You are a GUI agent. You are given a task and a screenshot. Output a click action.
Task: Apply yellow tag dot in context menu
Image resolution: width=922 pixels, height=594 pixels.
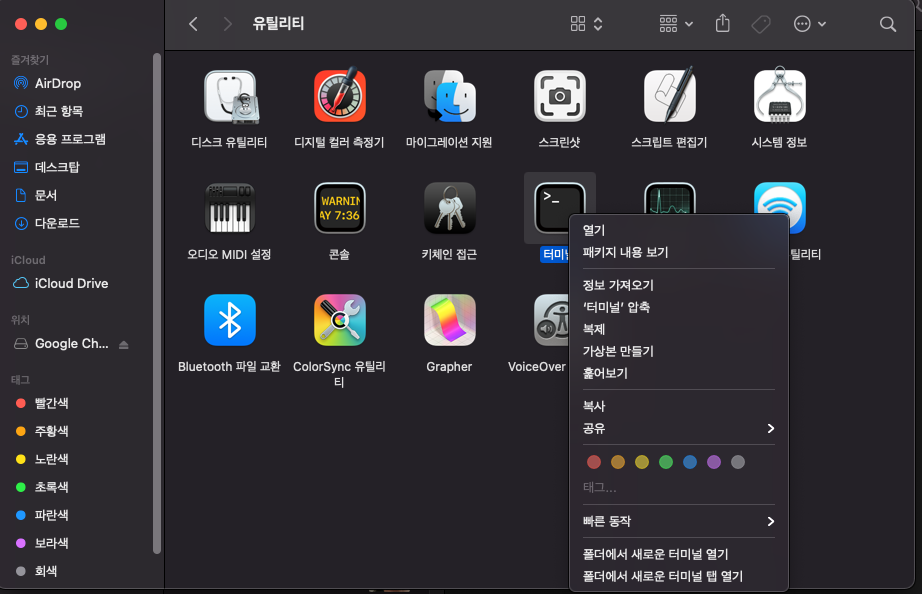pos(642,462)
